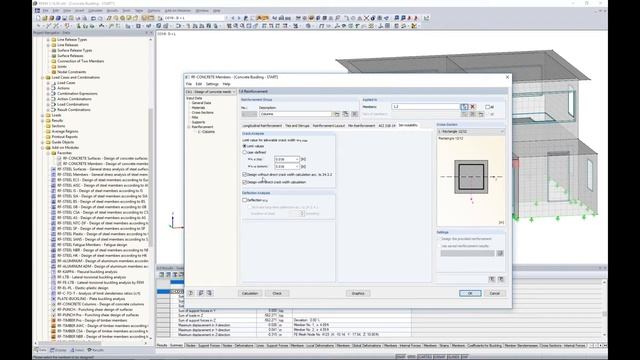
Task: Open the Help menu in RF-CONCRETE dialog
Action: (227, 84)
